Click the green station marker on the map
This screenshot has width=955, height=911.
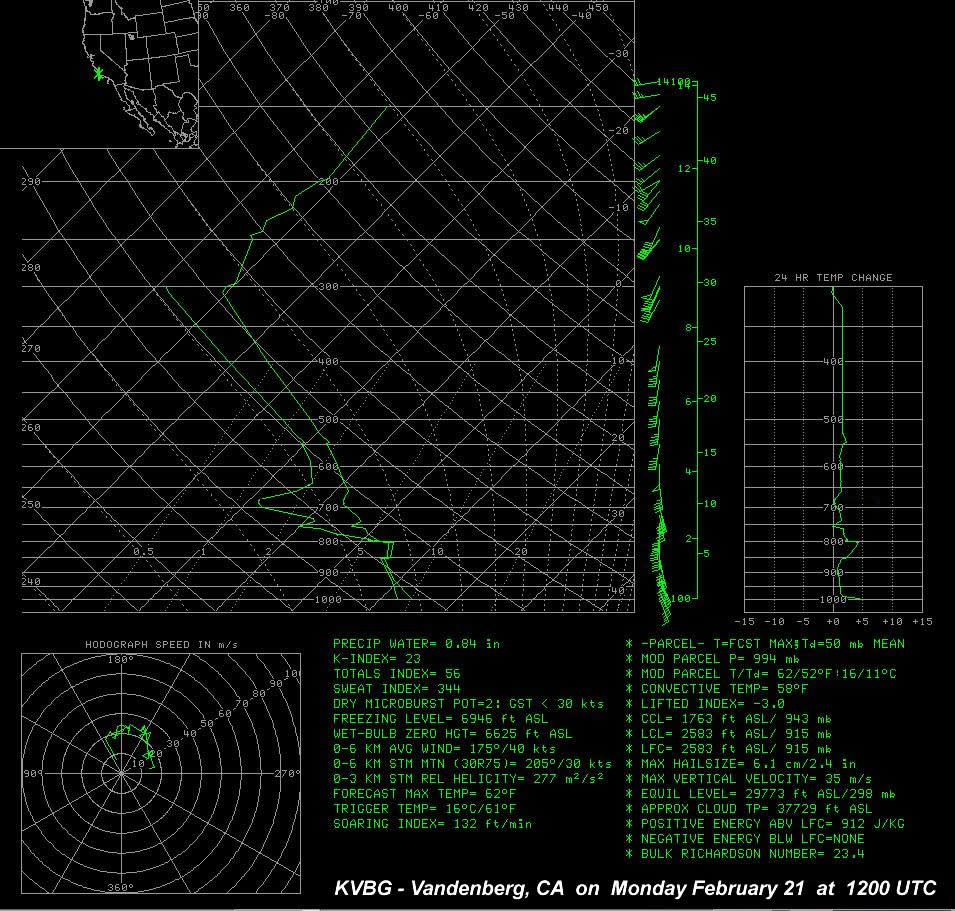click(99, 74)
